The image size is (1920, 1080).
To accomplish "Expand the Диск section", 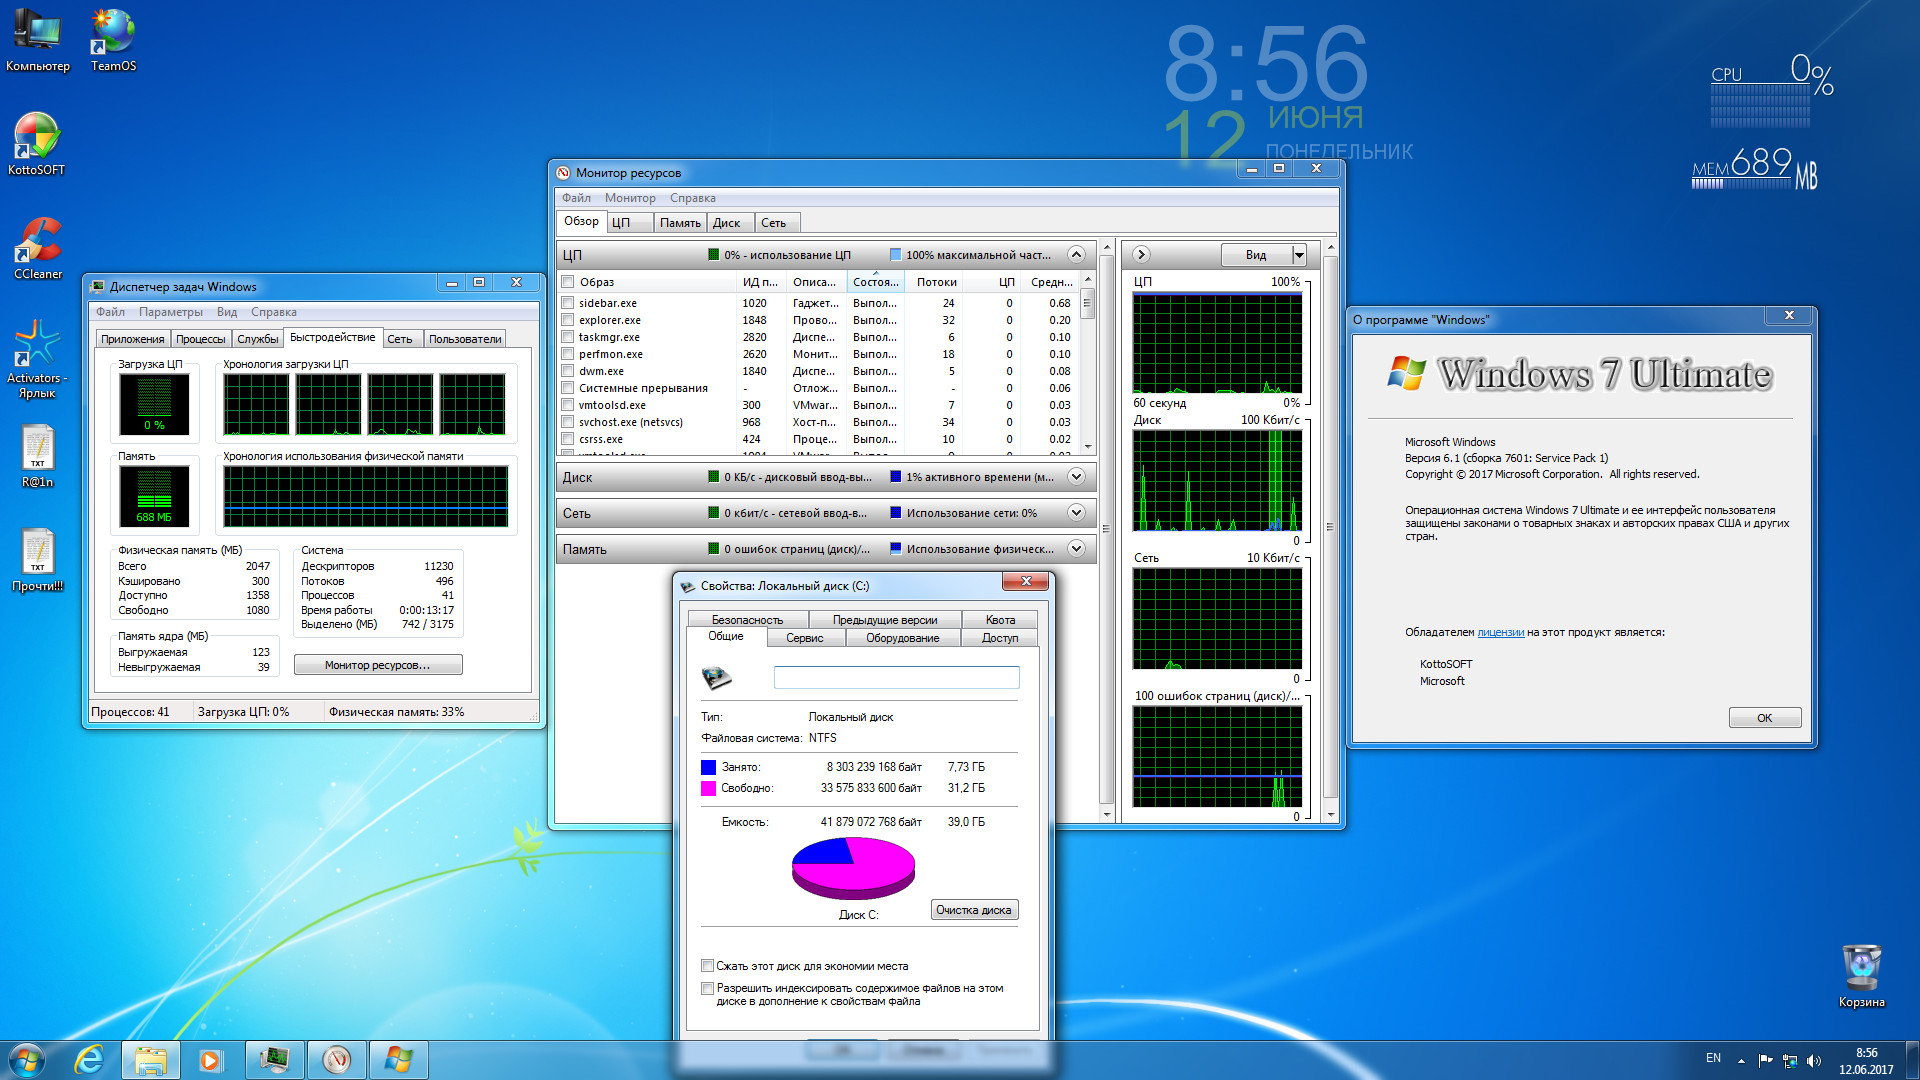I will [1076, 477].
